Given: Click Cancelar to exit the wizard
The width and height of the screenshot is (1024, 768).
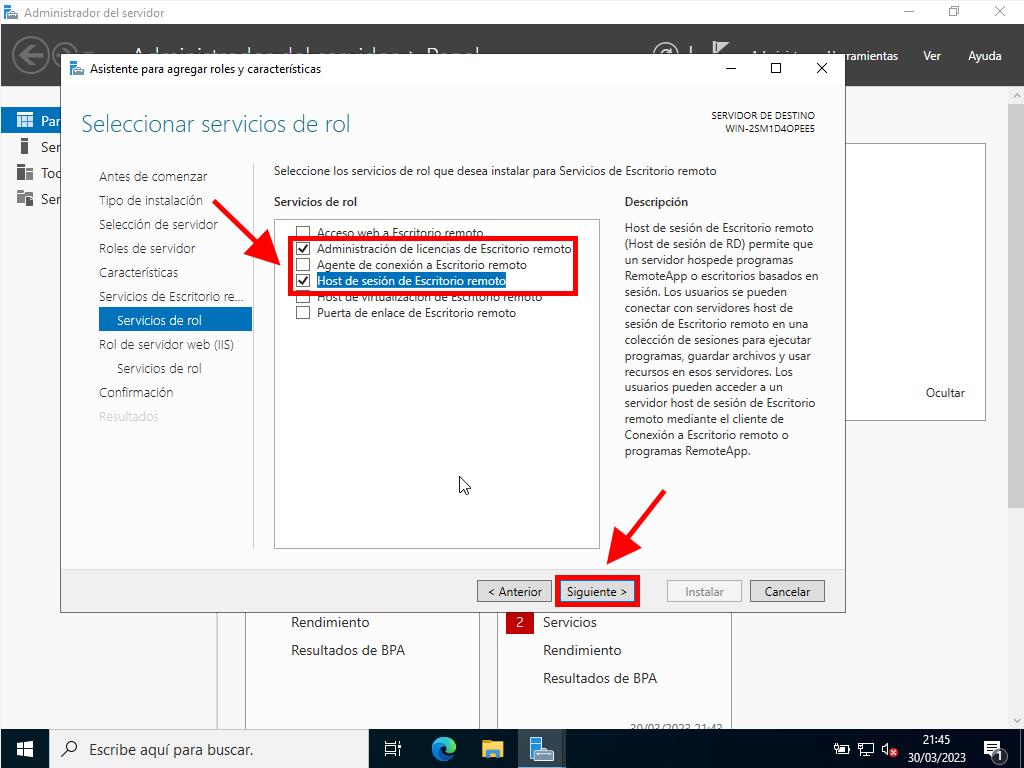Looking at the screenshot, I should point(787,591).
